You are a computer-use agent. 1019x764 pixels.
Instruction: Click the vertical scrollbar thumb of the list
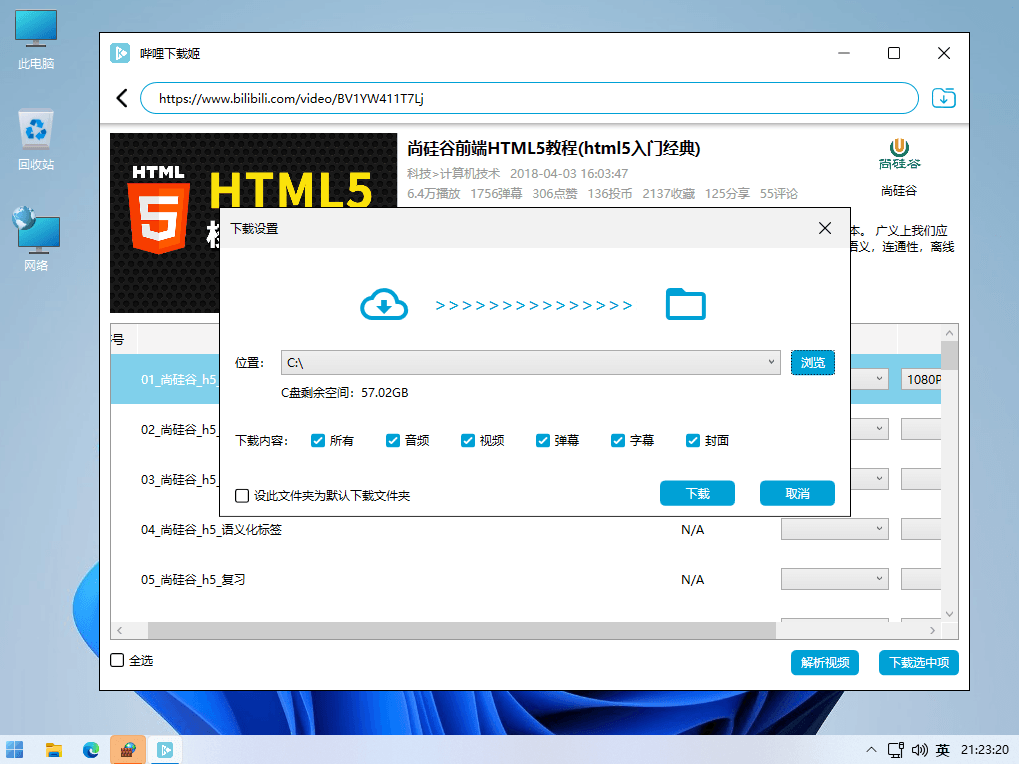[x=949, y=355]
